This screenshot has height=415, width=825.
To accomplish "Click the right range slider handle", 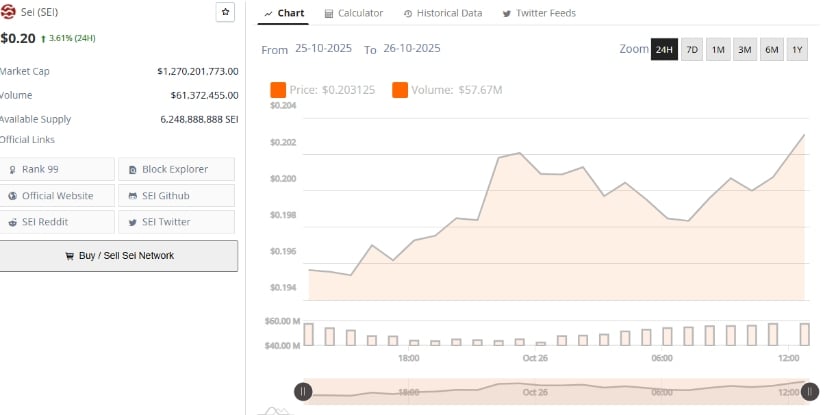I will [x=811, y=392].
